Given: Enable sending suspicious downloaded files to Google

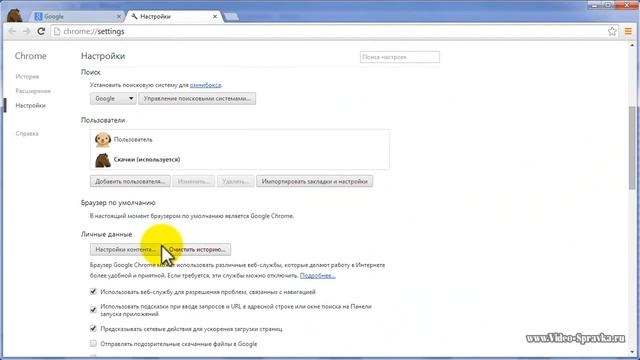Looking at the screenshot, I should [93, 343].
